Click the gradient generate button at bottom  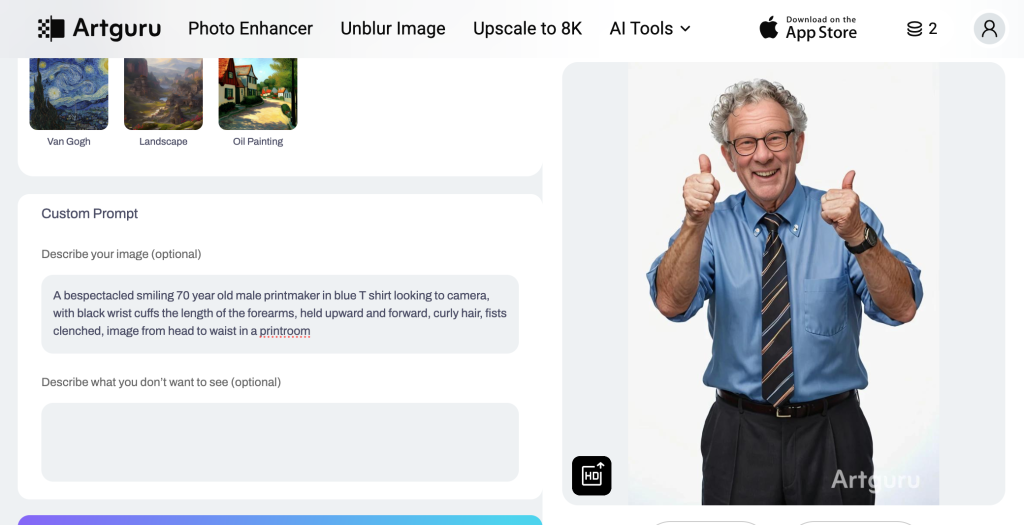click(280, 520)
